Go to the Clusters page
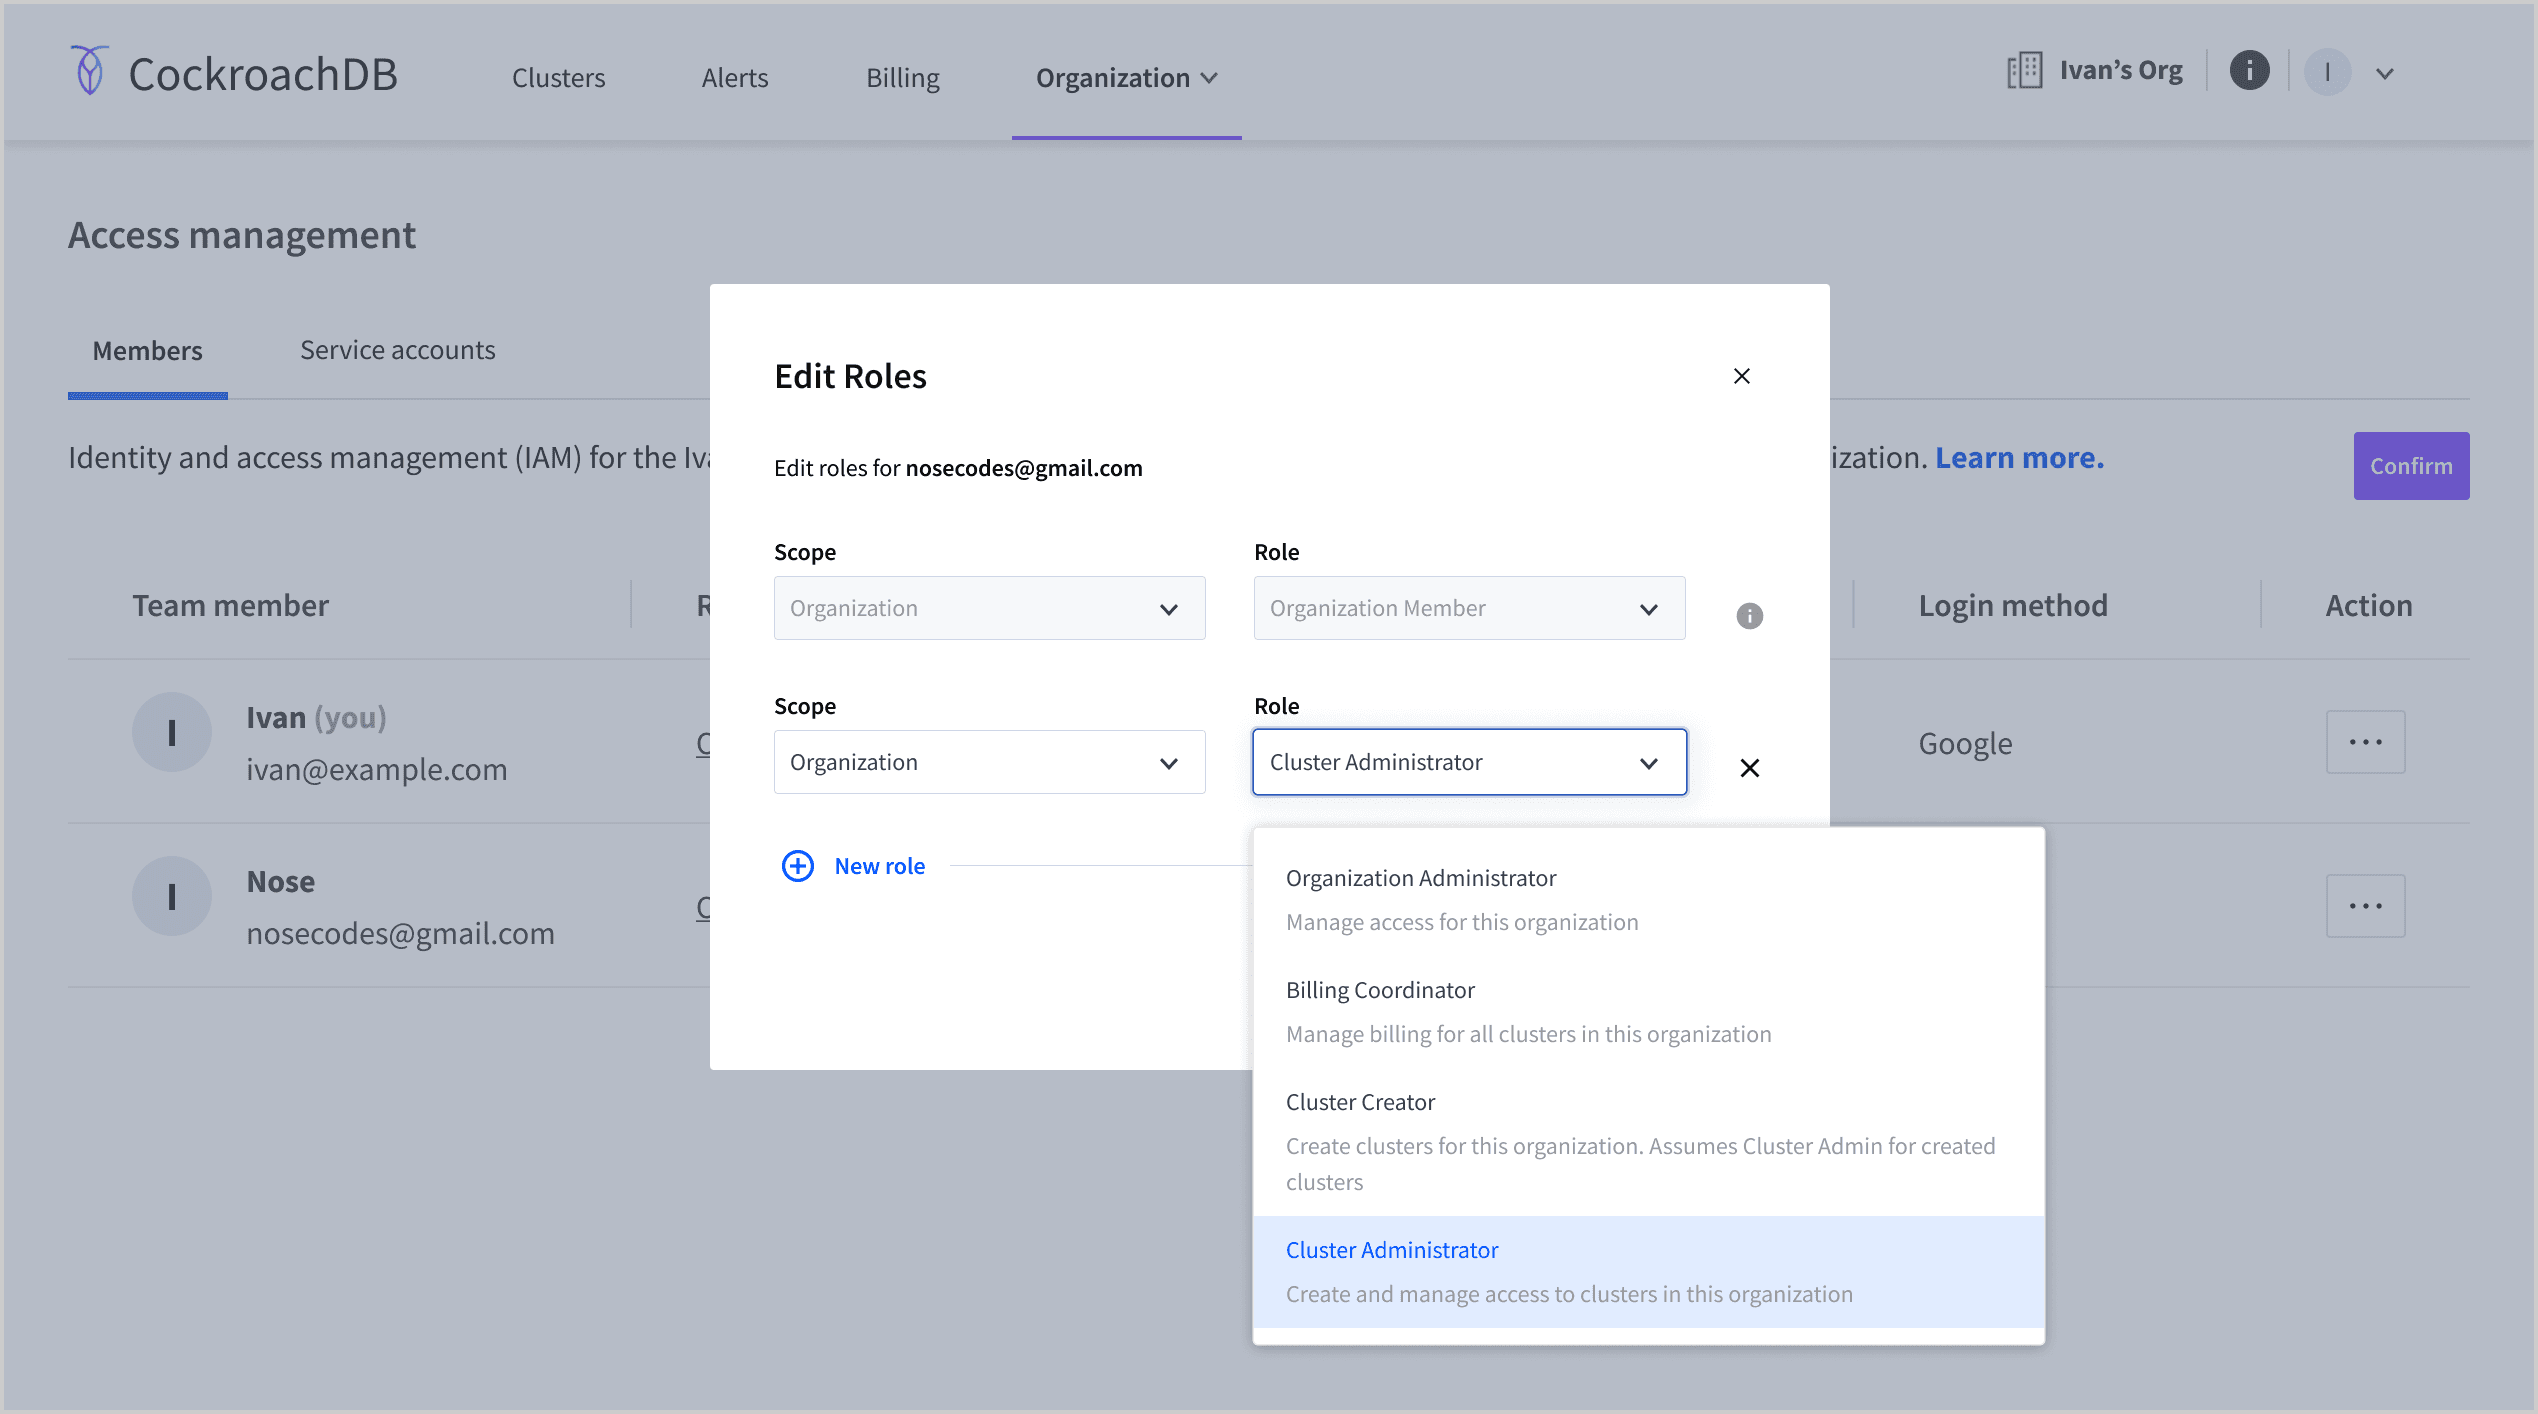Viewport: 2538px width, 1414px height. 559,78
